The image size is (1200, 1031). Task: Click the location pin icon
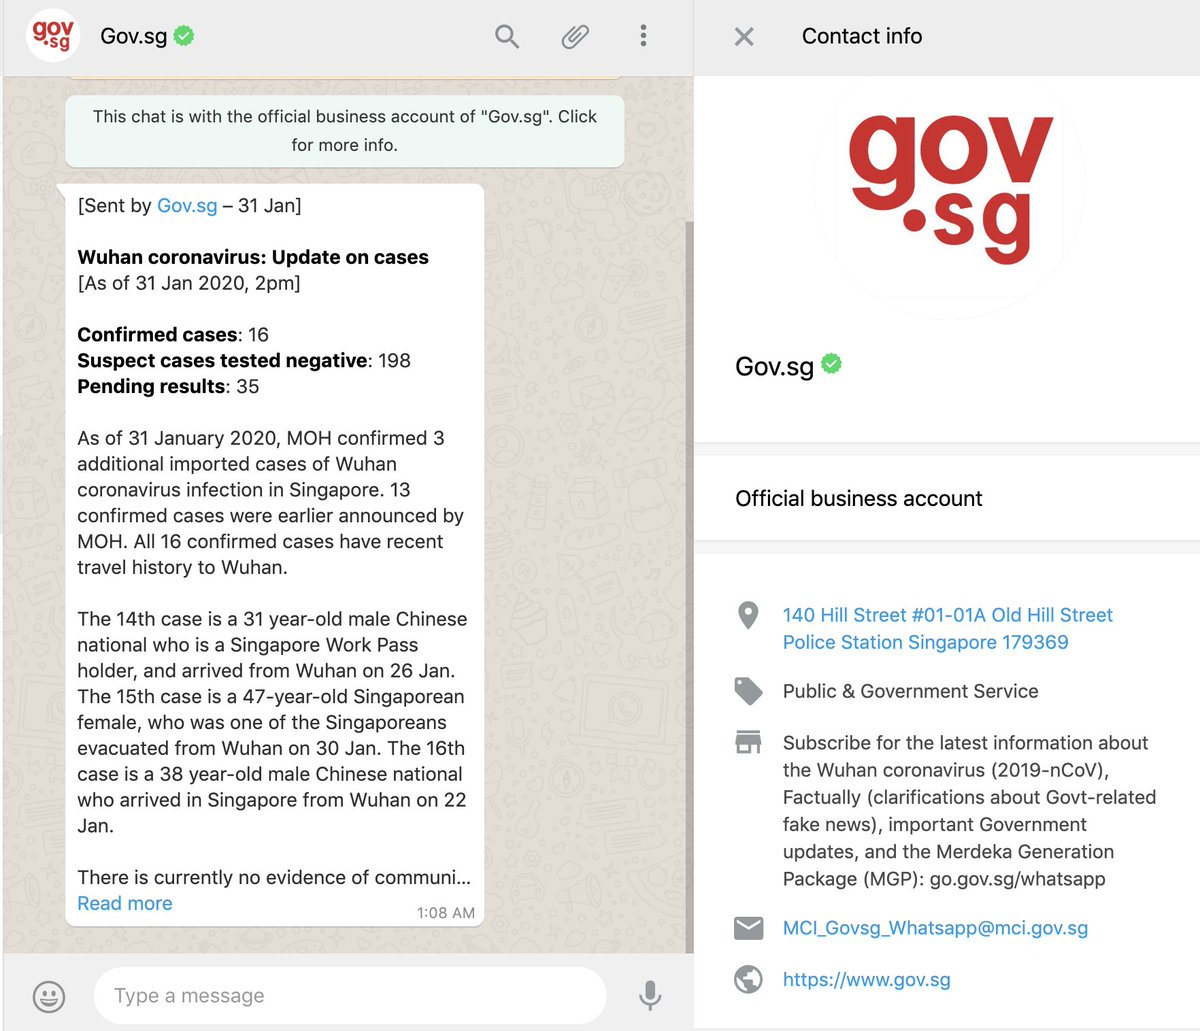748,615
